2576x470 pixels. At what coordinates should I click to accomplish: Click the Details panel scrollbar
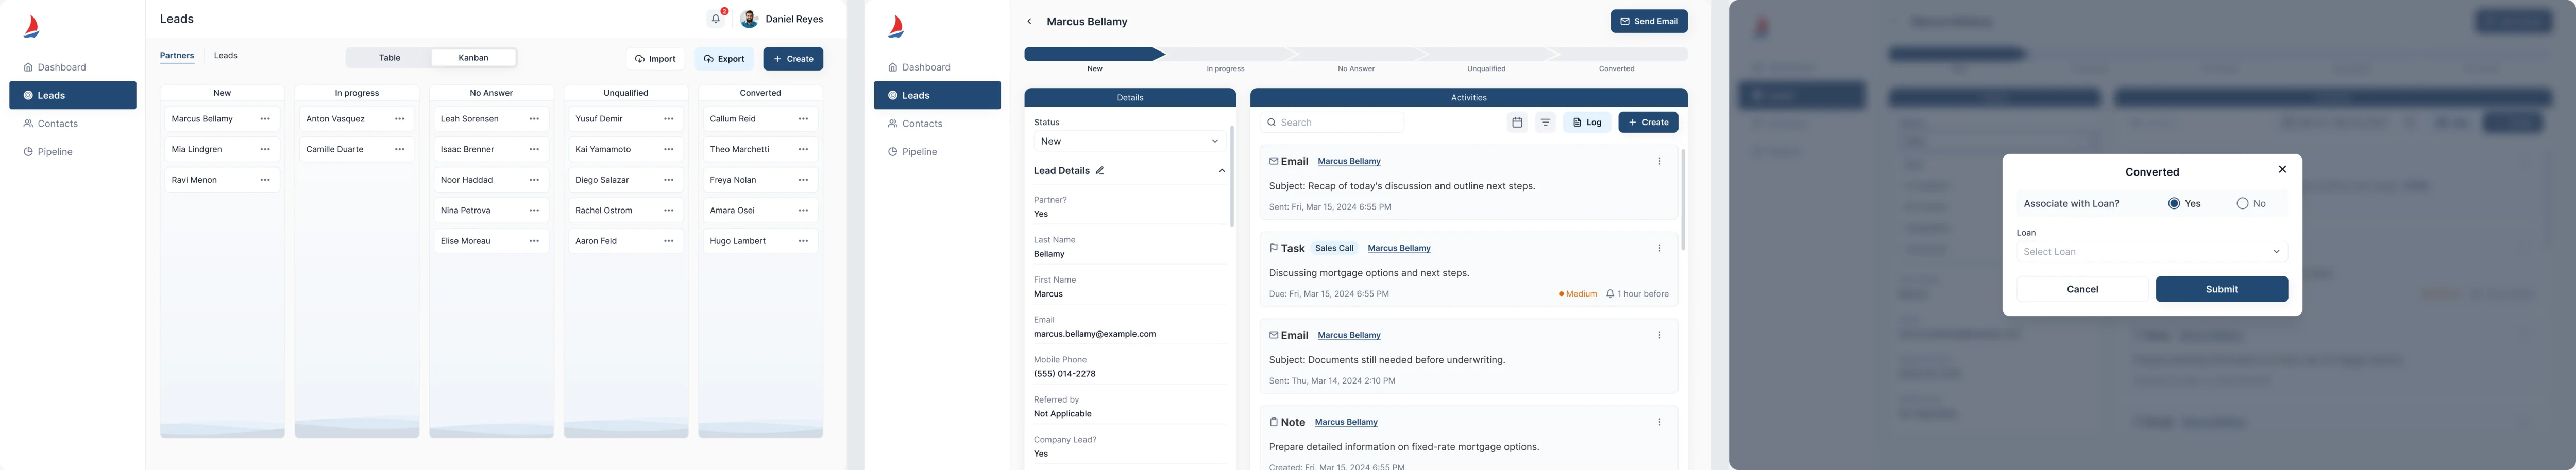point(1232,176)
